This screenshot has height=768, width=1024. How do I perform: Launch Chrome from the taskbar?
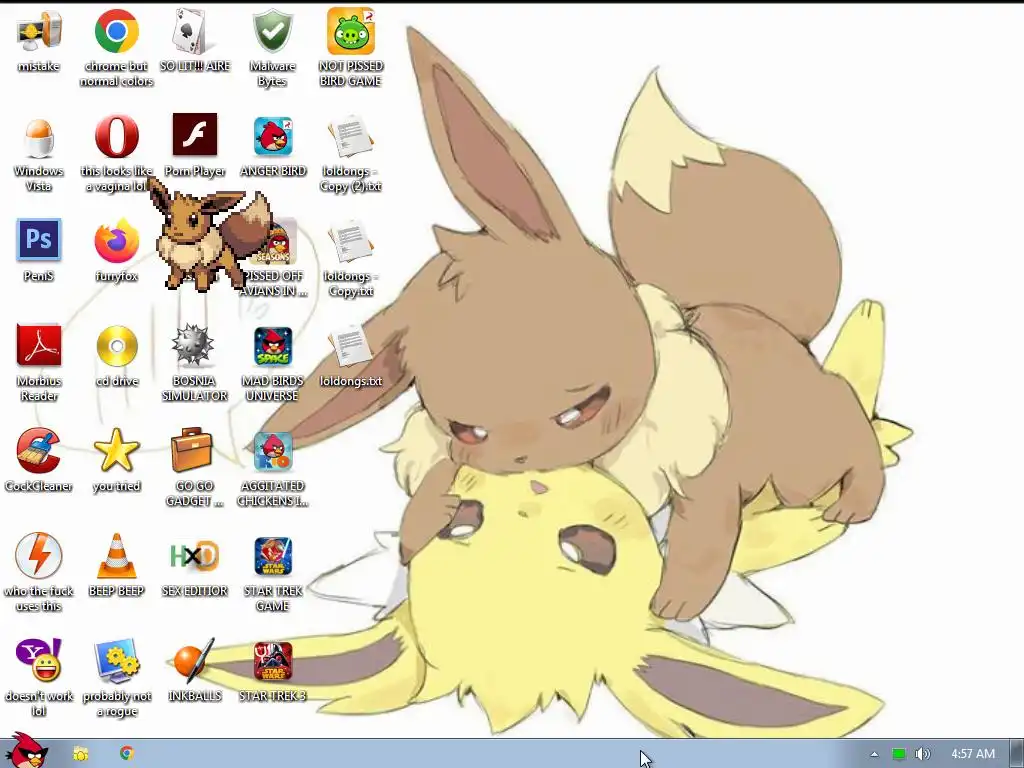pyautogui.click(x=127, y=753)
